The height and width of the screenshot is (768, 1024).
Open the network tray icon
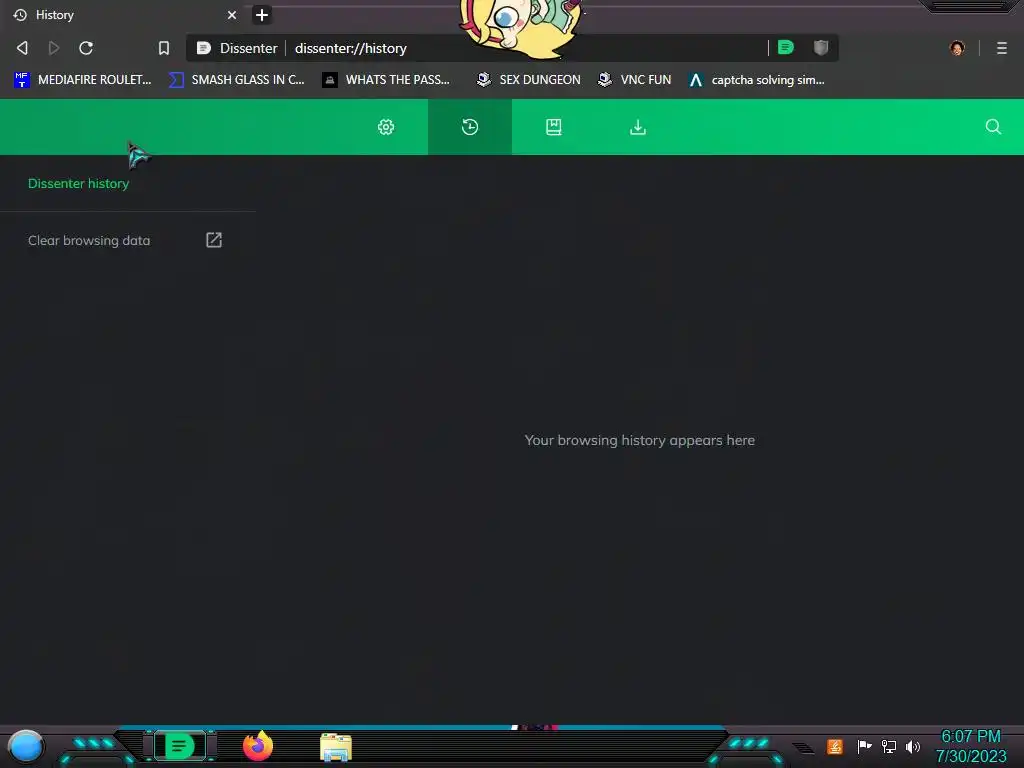coord(889,746)
